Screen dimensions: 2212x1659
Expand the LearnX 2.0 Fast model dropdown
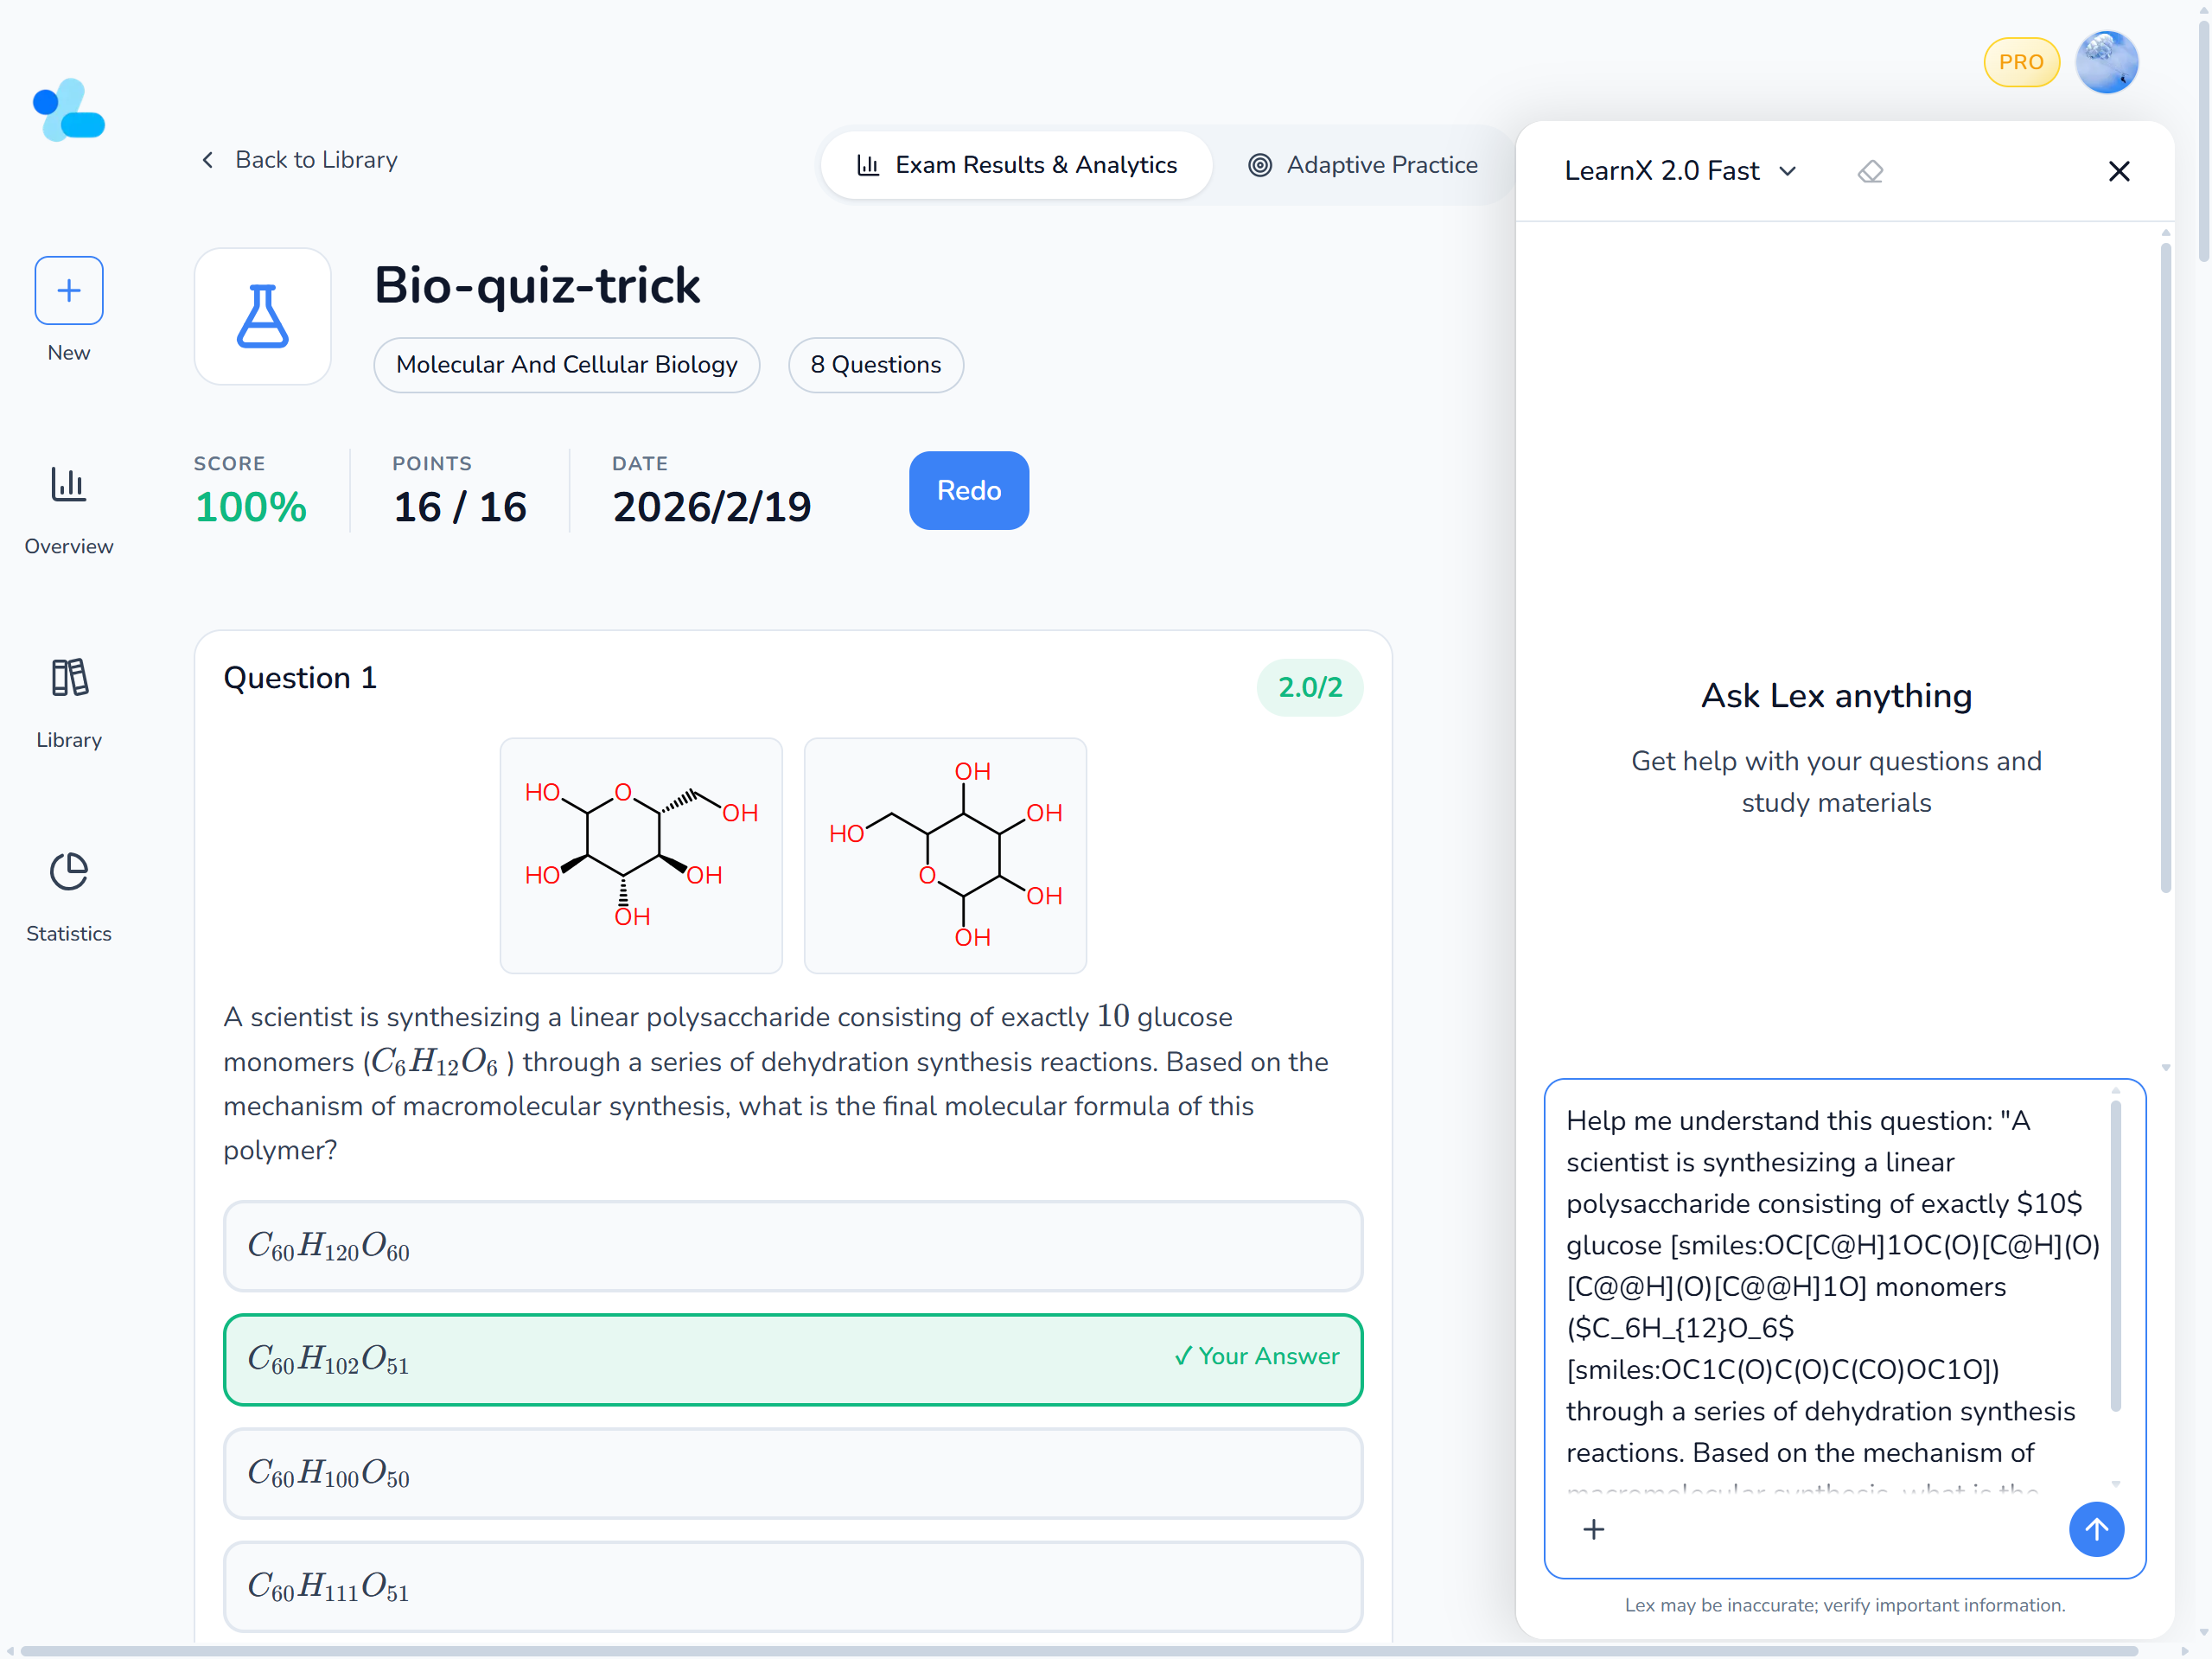click(1680, 171)
